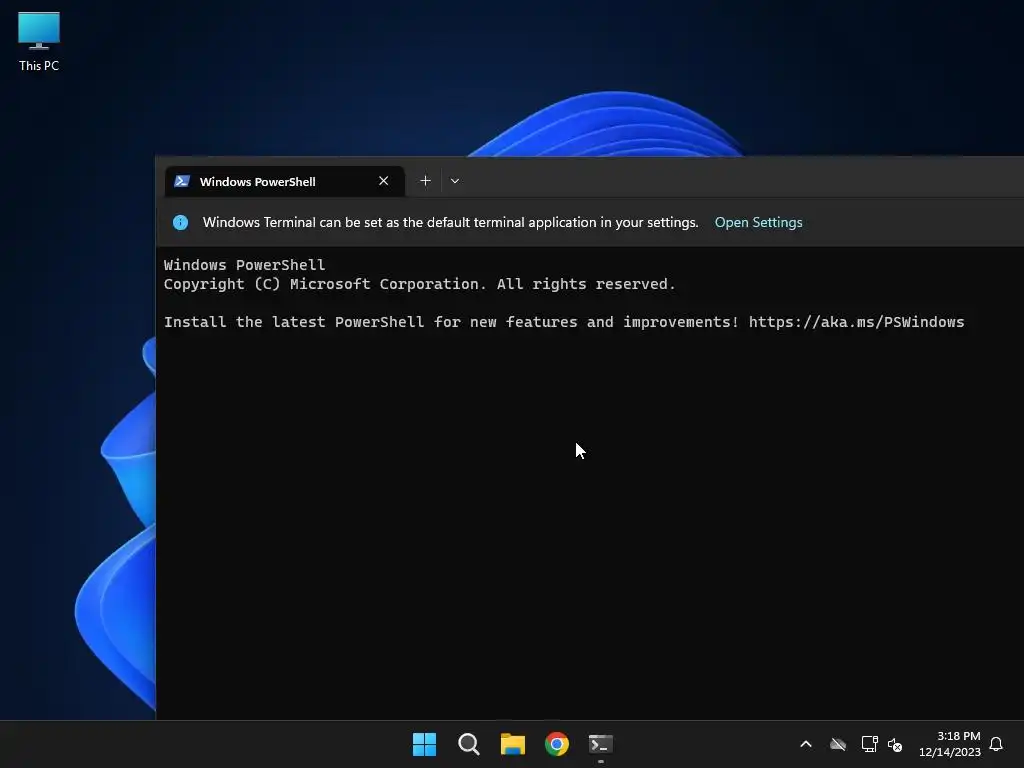Viewport: 1024px width, 768px height.
Task: Launch Google Chrome from taskbar
Action: 557,744
